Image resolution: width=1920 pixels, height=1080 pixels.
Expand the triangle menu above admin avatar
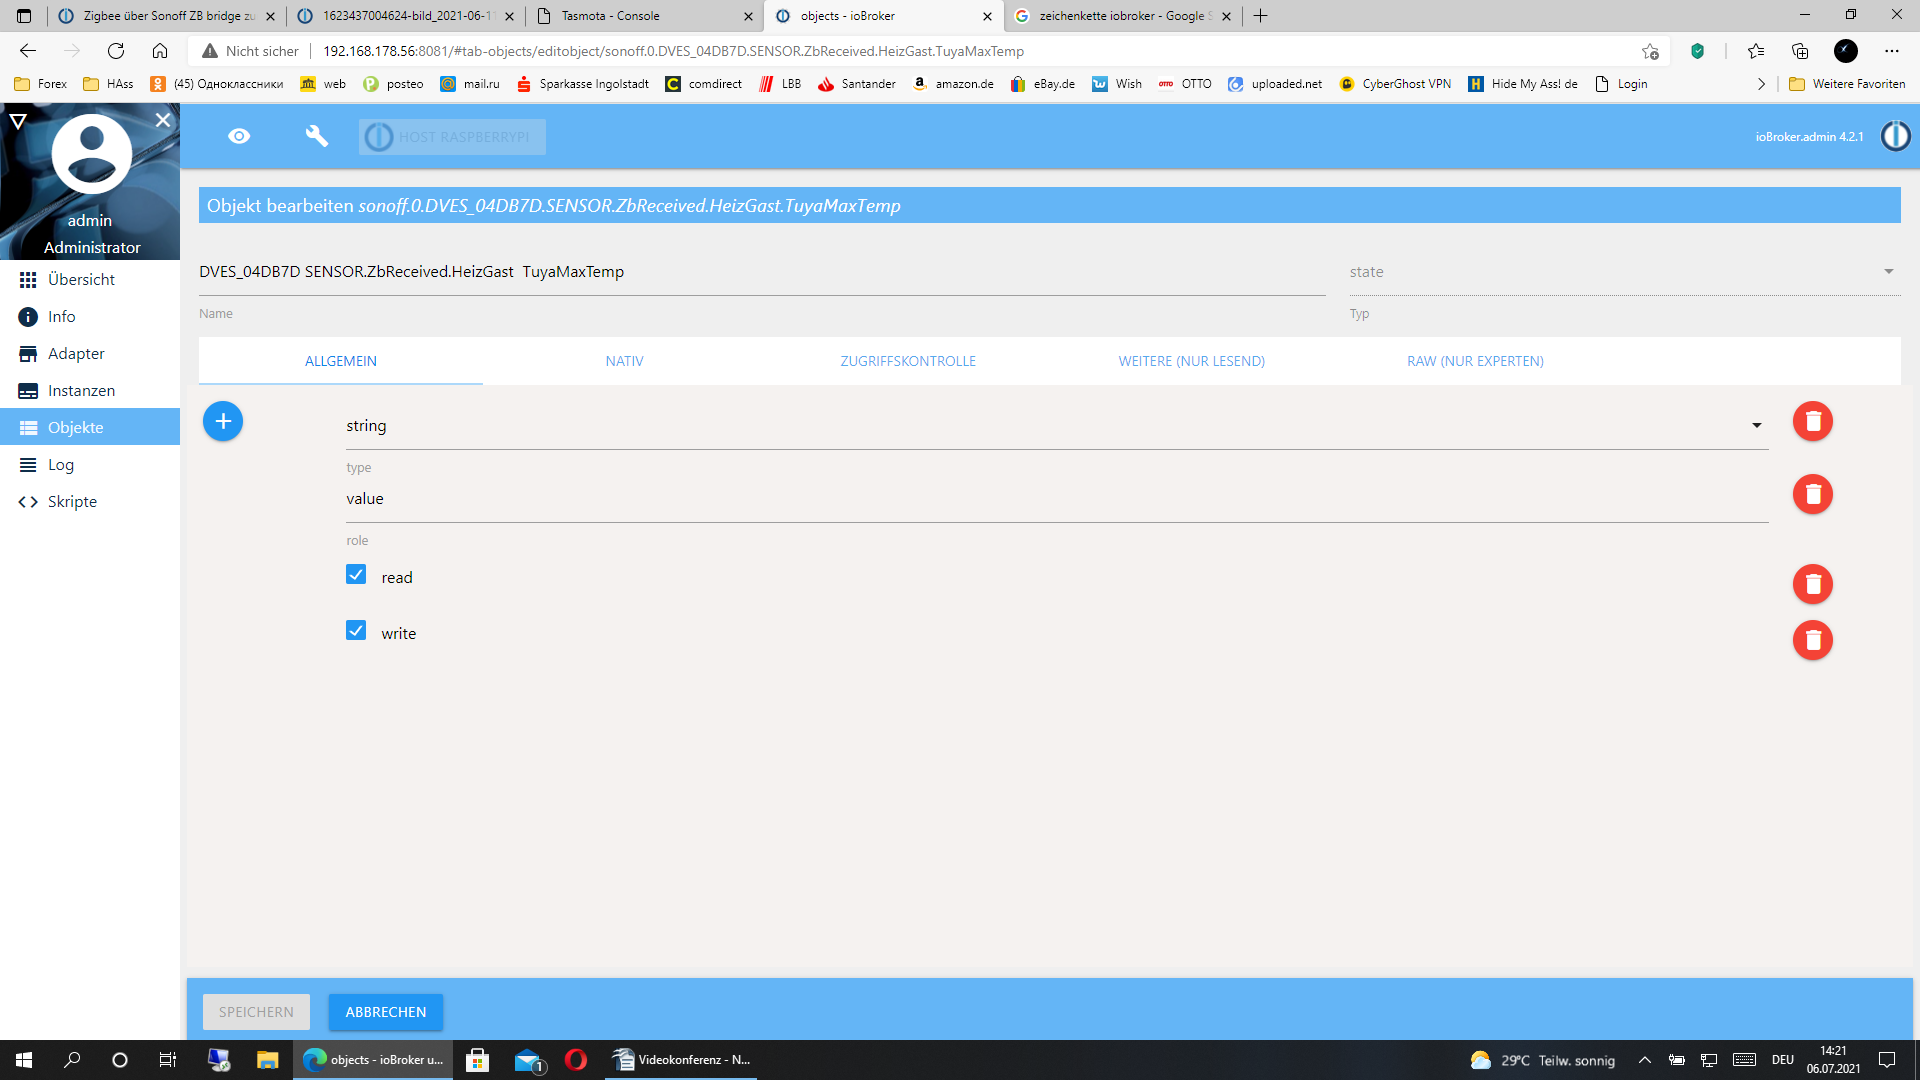click(x=18, y=121)
